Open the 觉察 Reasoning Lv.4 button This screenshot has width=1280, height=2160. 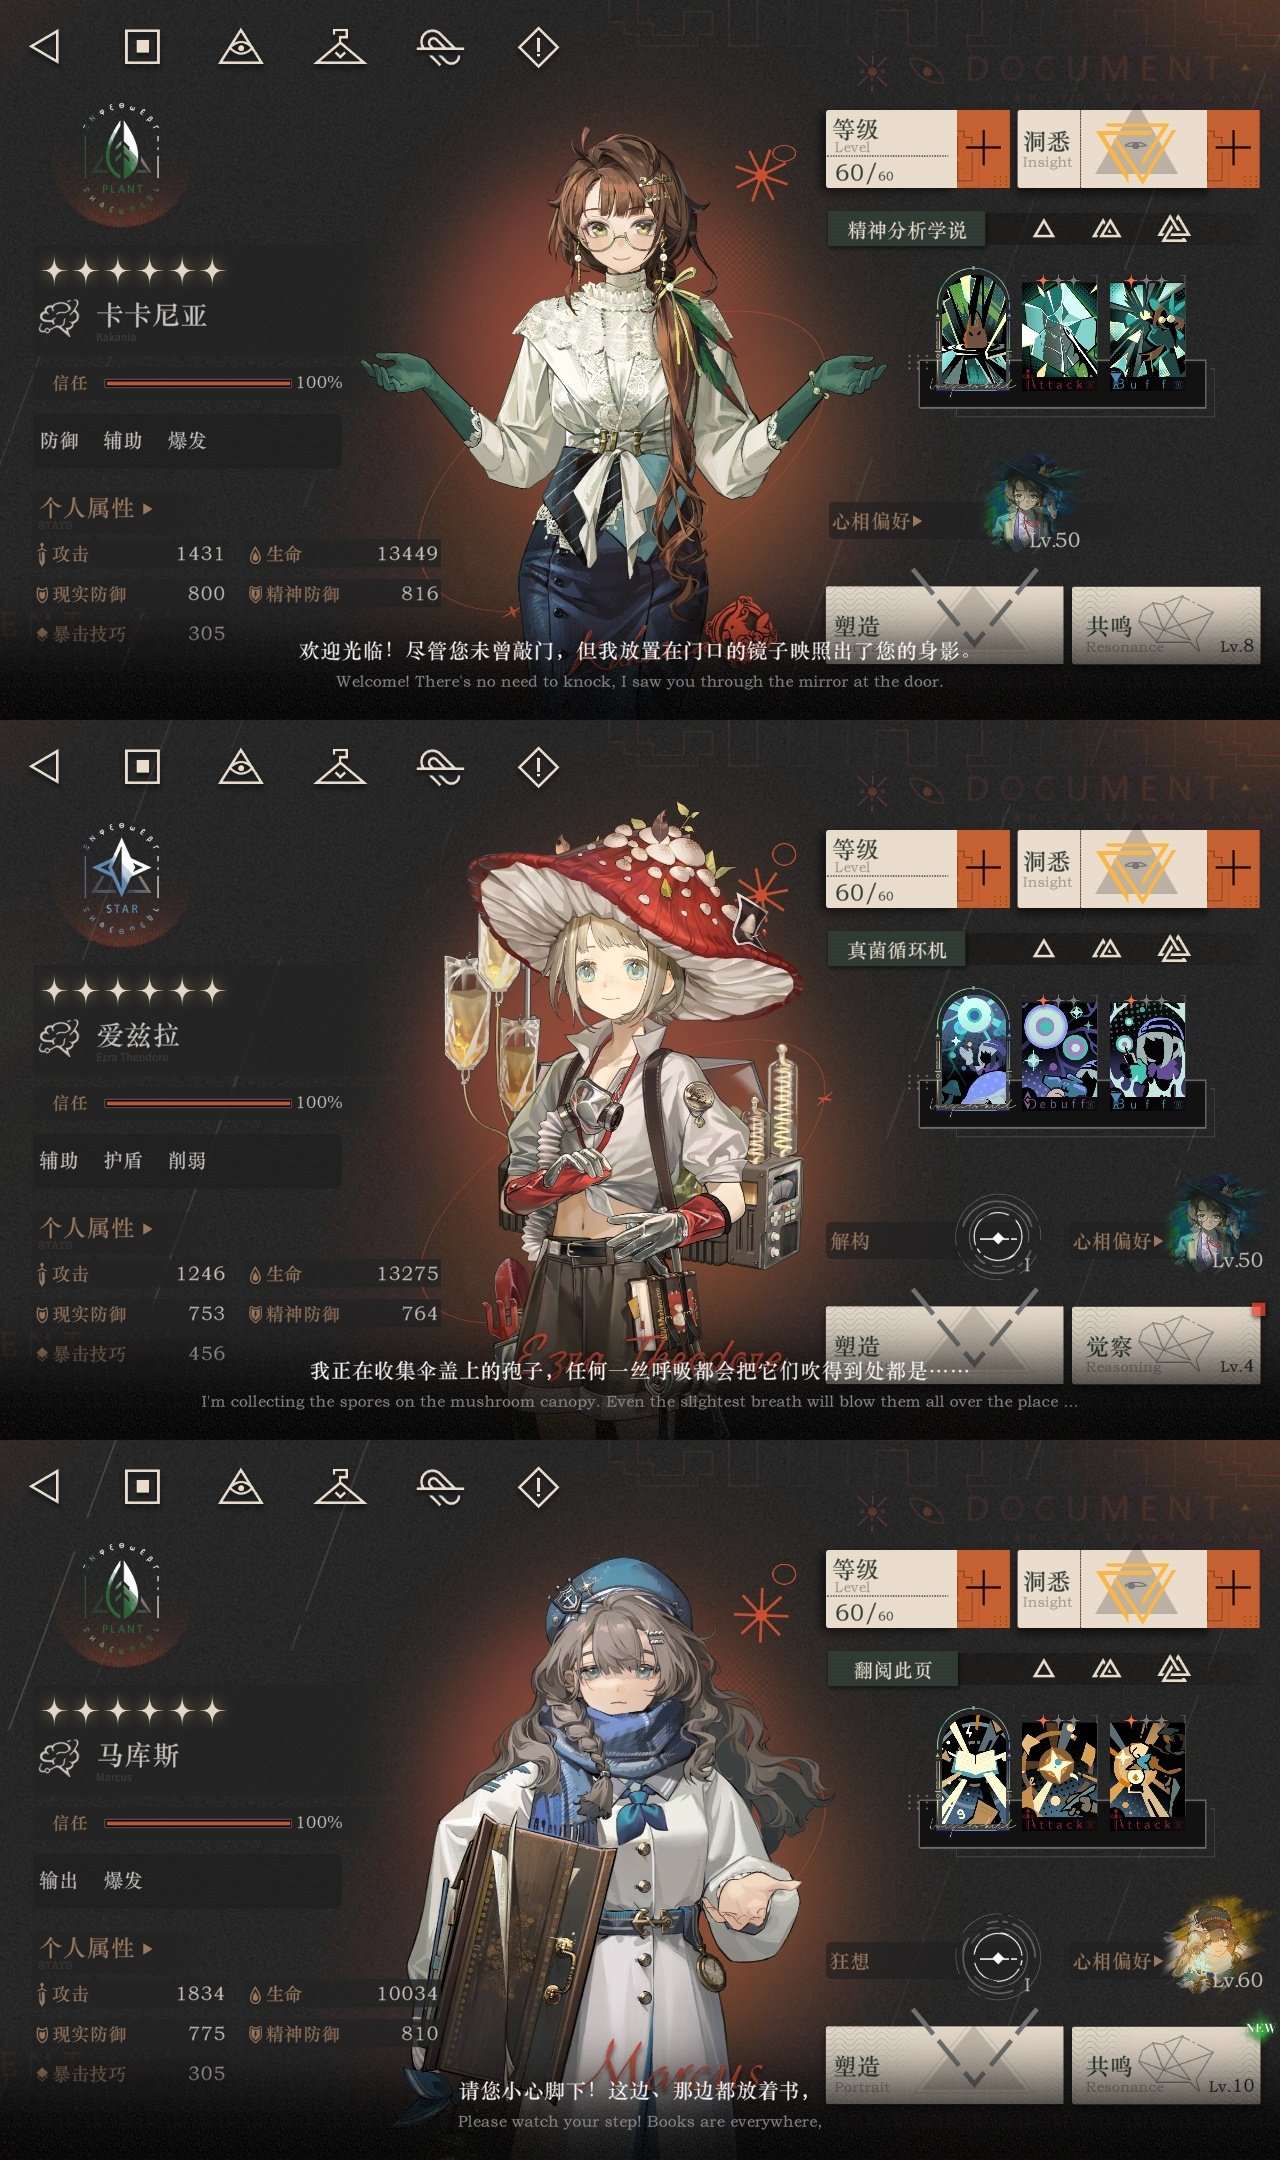[x=1165, y=1345]
